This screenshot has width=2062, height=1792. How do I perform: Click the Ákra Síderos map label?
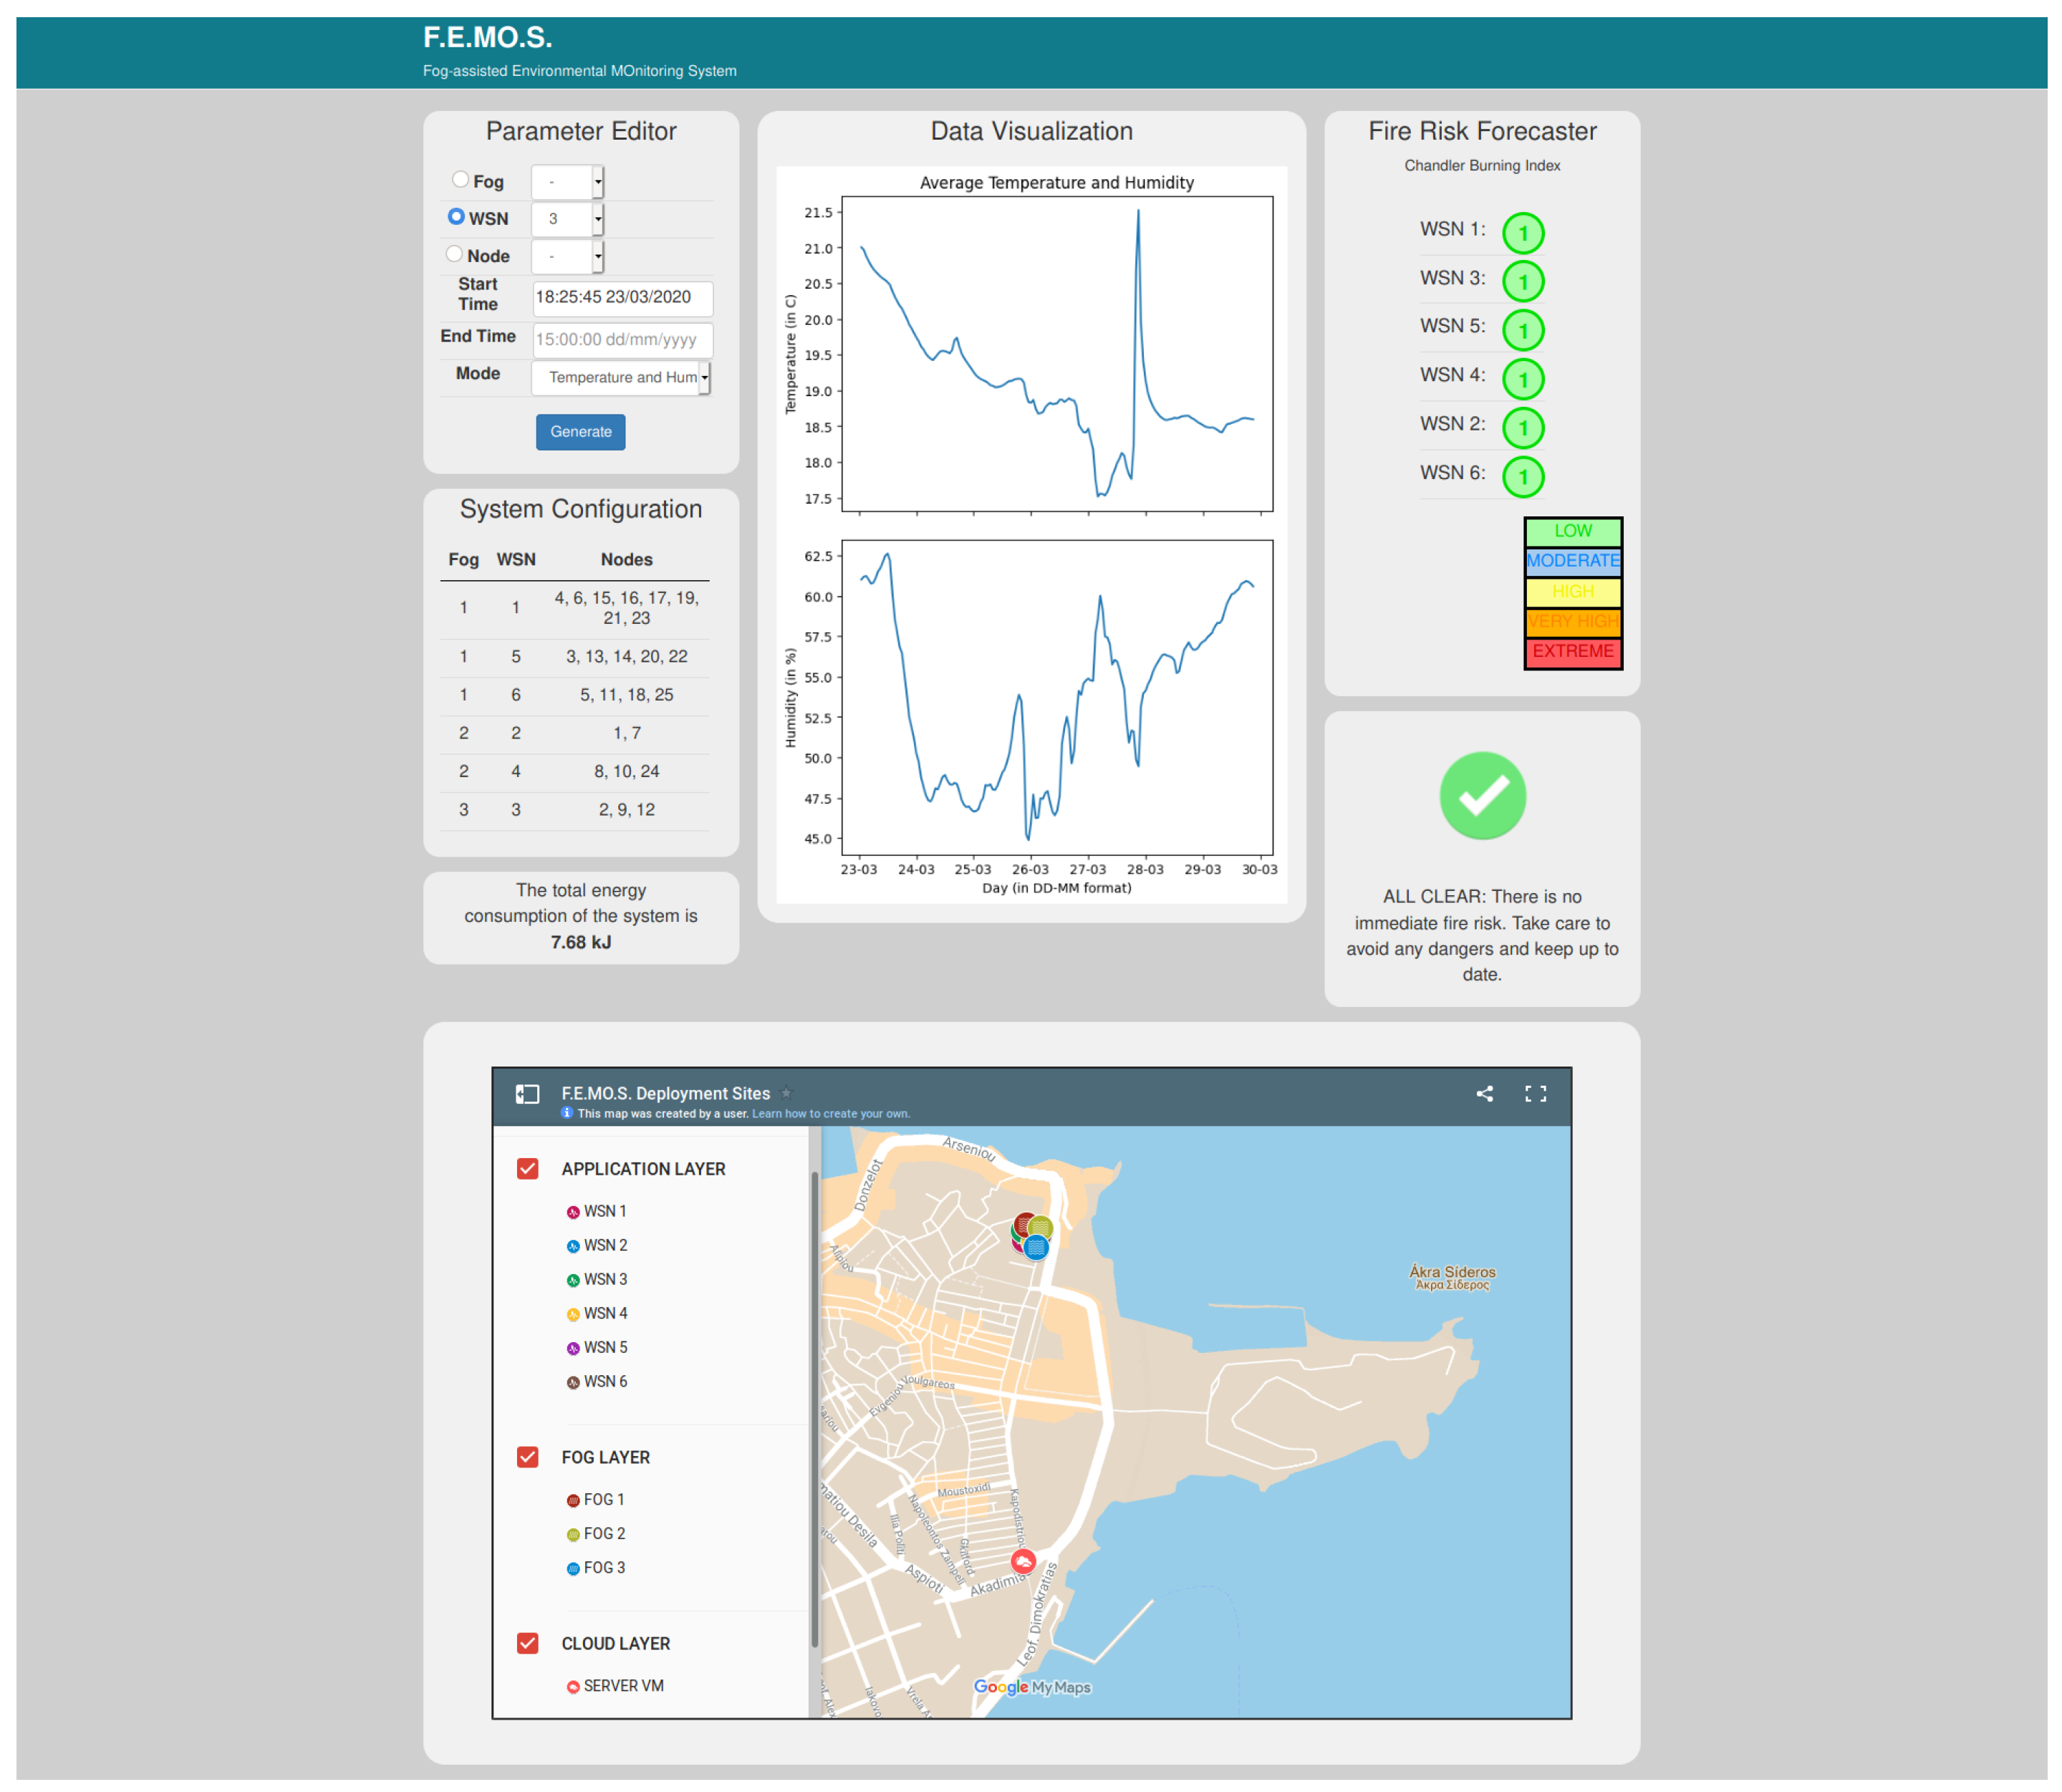(x=1452, y=1278)
